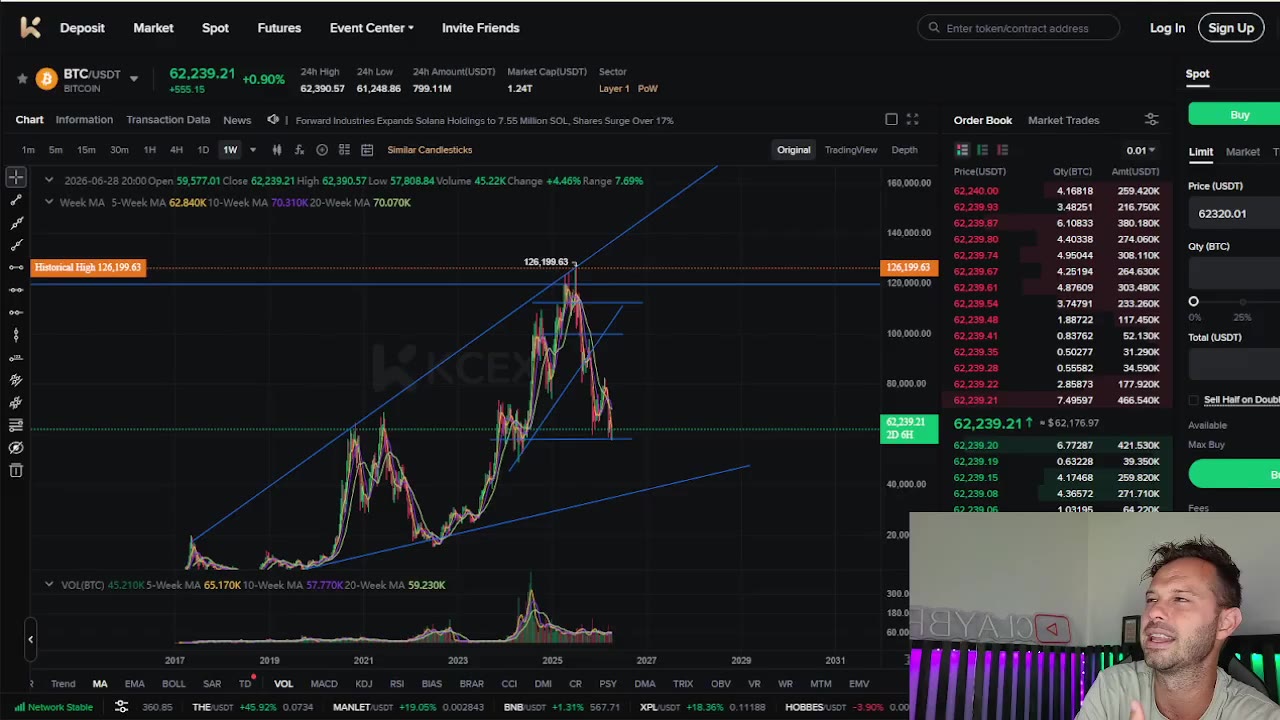Collapse the VOL(BTC) legend row

[x=48, y=584]
